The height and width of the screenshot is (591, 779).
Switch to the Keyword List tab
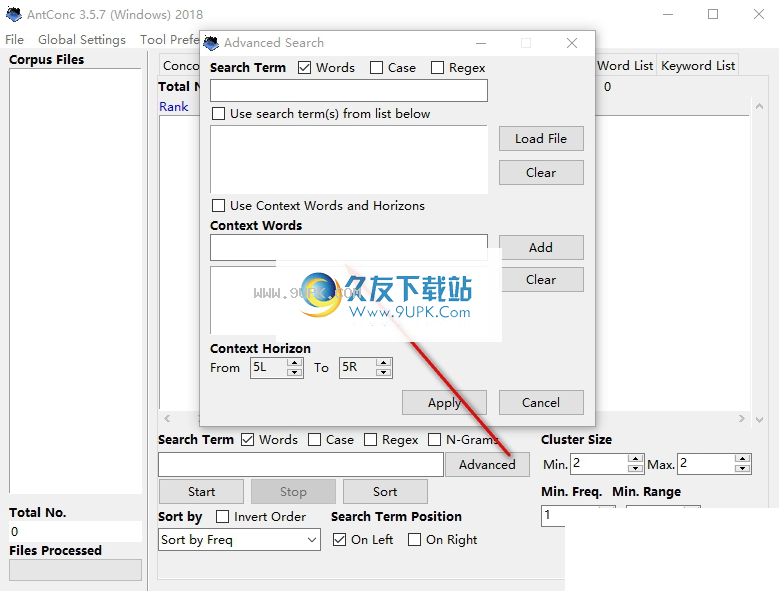click(x=698, y=66)
